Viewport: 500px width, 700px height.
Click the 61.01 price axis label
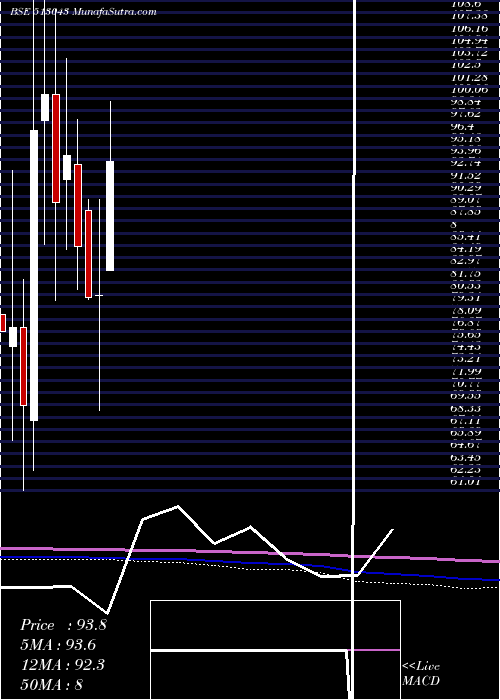(x=464, y=482)
